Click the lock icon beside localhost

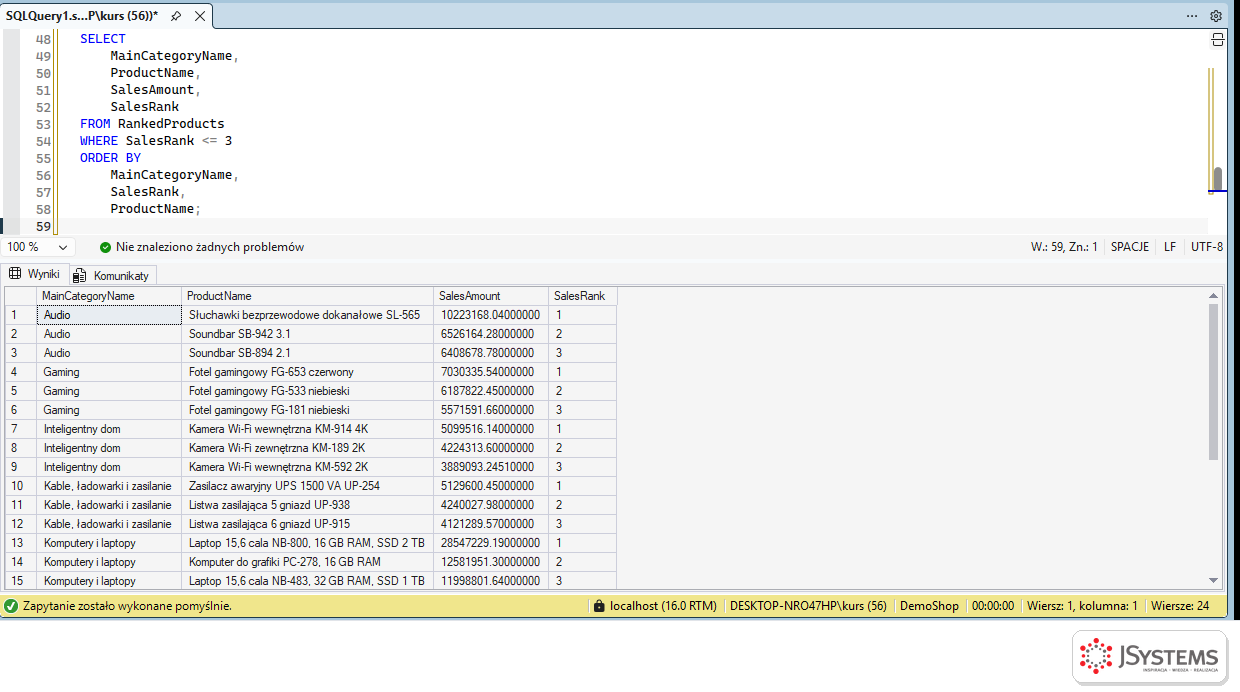[x=599, y=606]
